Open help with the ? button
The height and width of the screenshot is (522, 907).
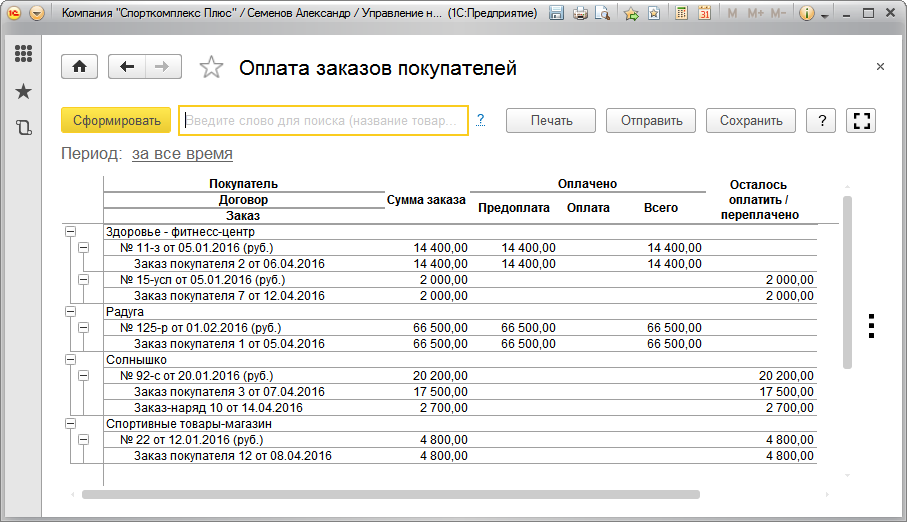pyautogui.click(x=821, y=120)
